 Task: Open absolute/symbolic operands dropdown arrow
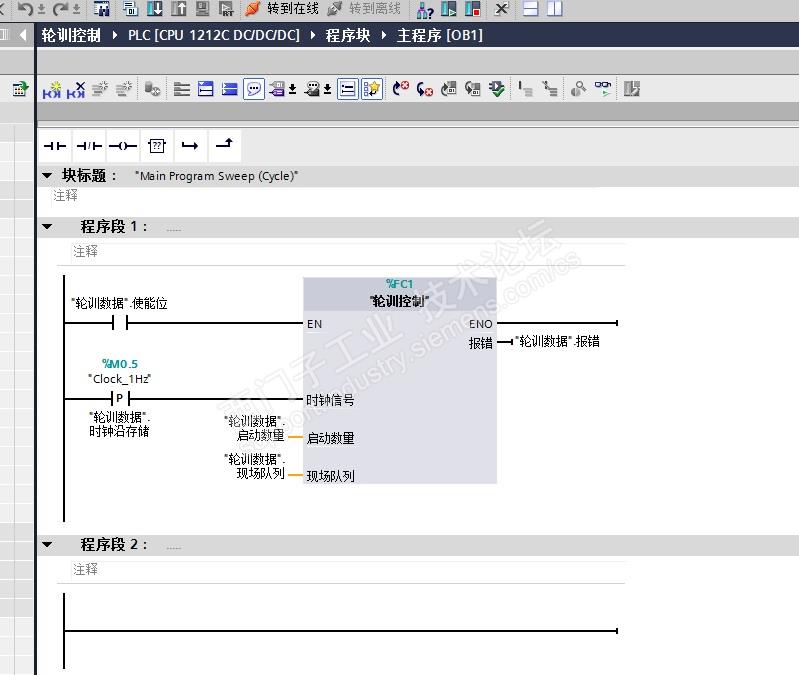(292, 90)
